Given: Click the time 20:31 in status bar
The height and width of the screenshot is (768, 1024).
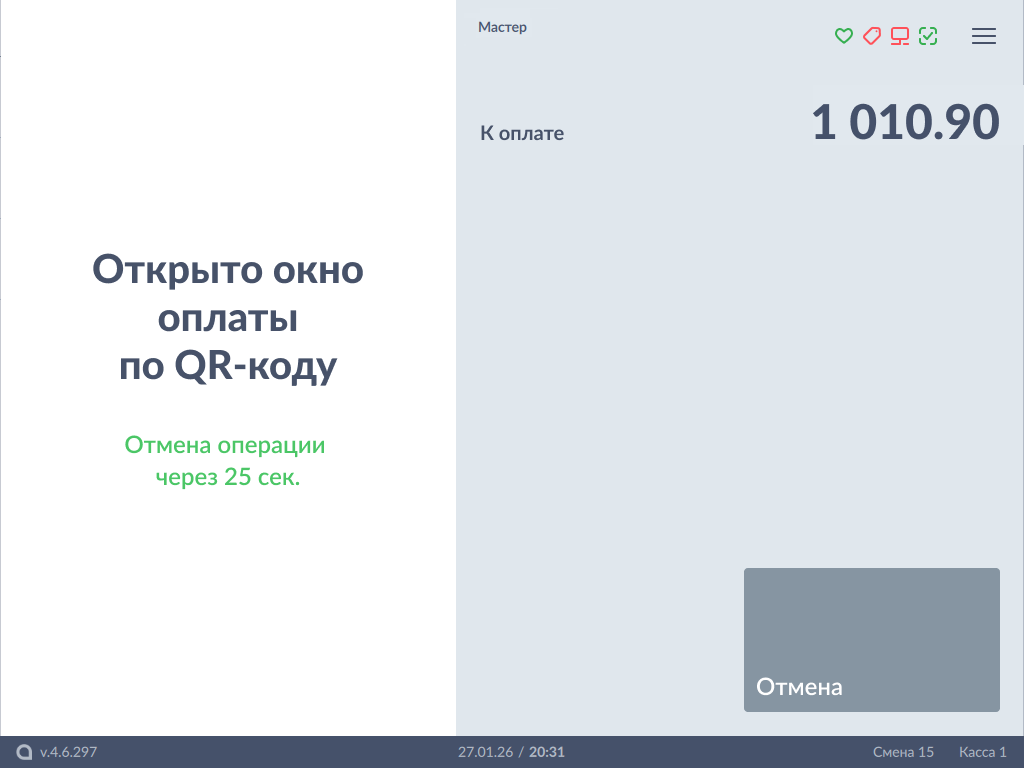Looking at the screenshot, I should coord(547,752).
